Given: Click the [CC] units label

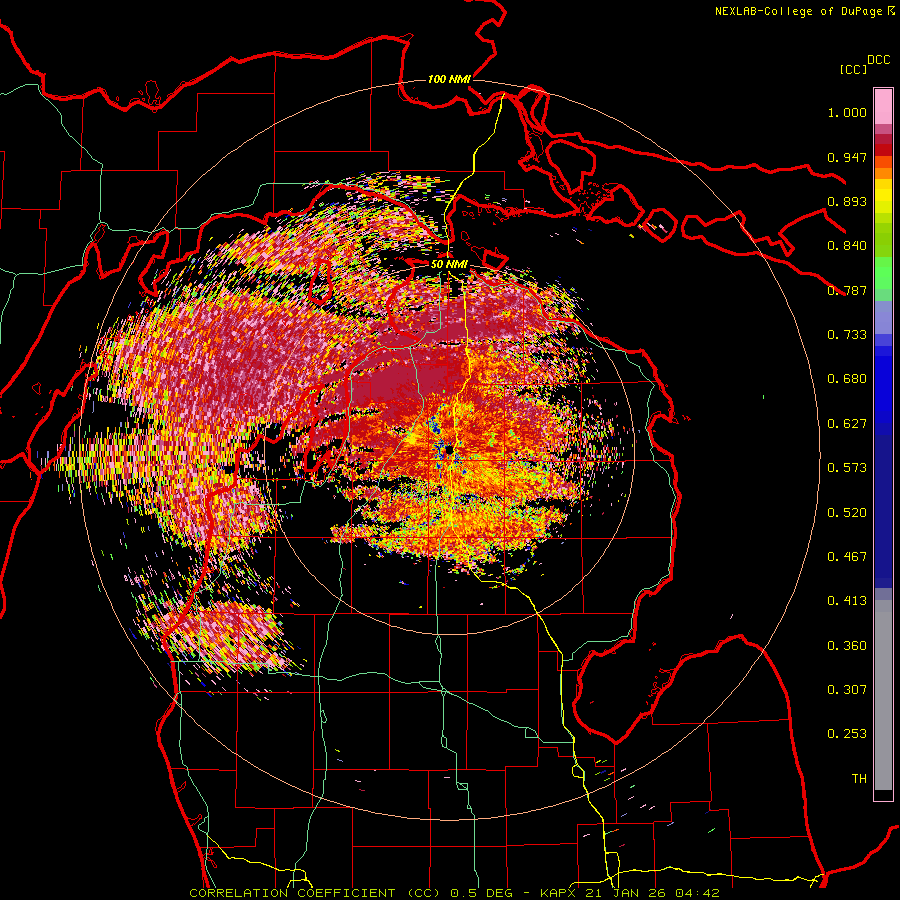Looking at the screenshot, I should 853,69.
